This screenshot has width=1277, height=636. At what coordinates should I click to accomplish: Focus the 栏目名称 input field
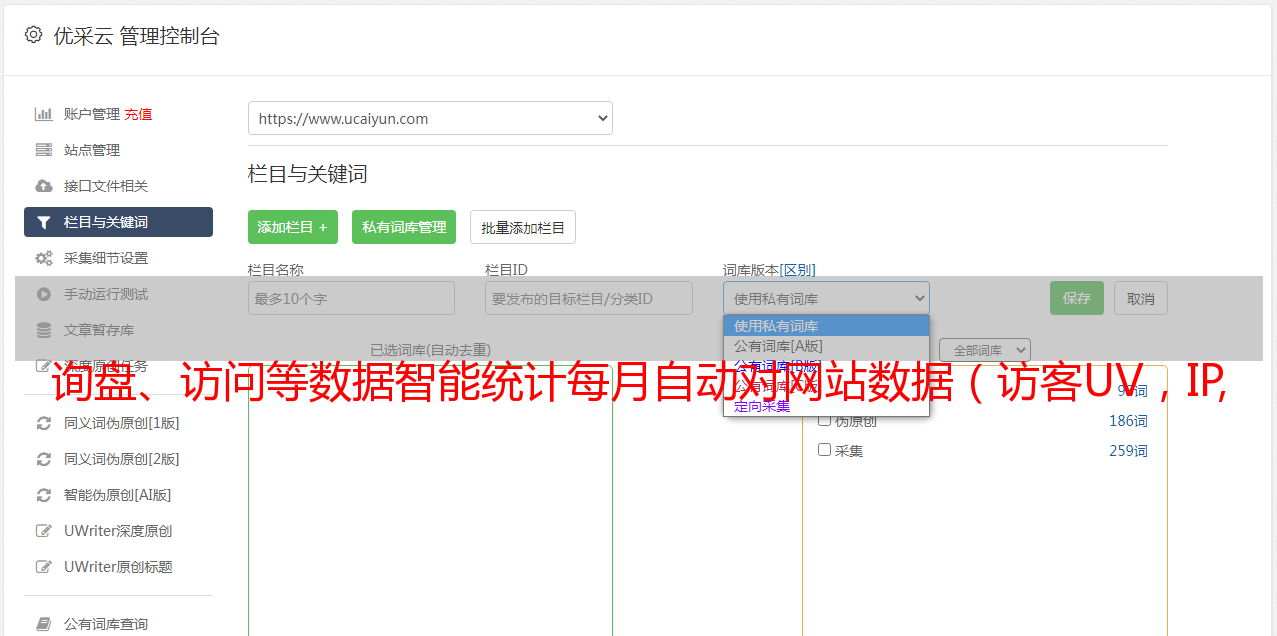click(x=351, y=298)
